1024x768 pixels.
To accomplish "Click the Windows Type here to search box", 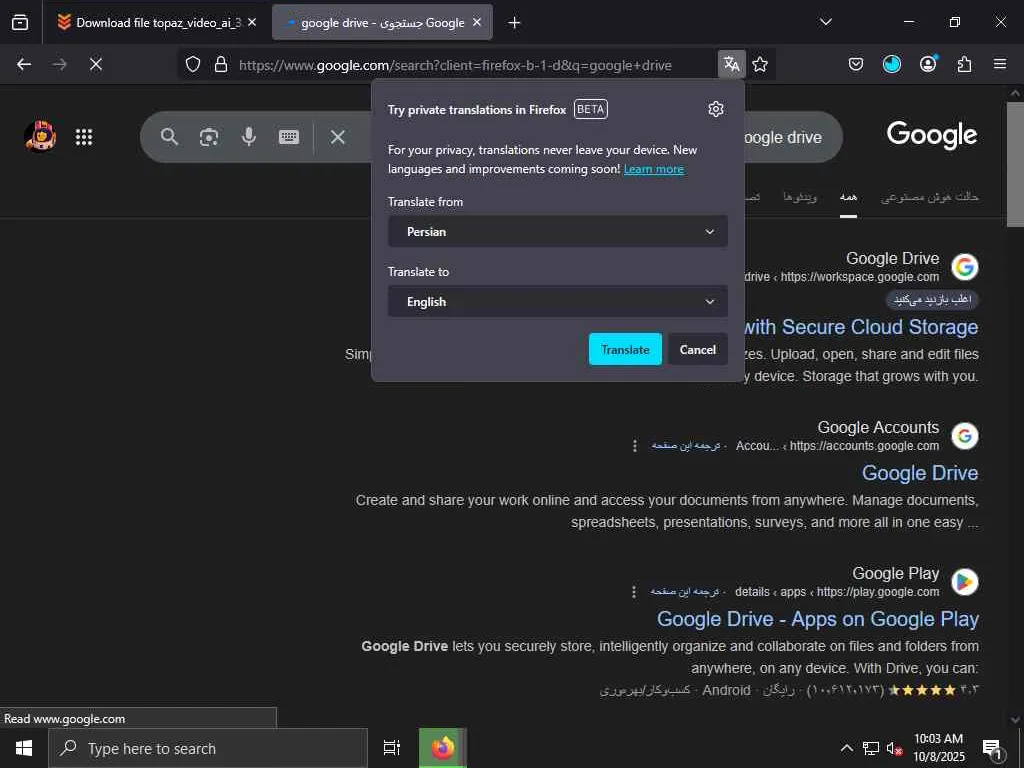I will click(208, 748).
